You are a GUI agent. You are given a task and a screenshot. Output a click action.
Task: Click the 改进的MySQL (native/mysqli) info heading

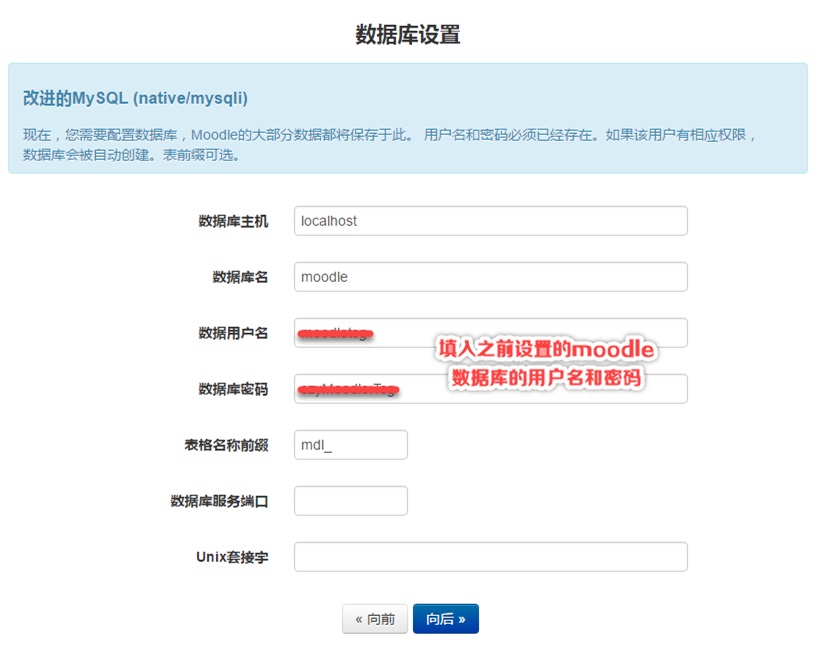135,99
